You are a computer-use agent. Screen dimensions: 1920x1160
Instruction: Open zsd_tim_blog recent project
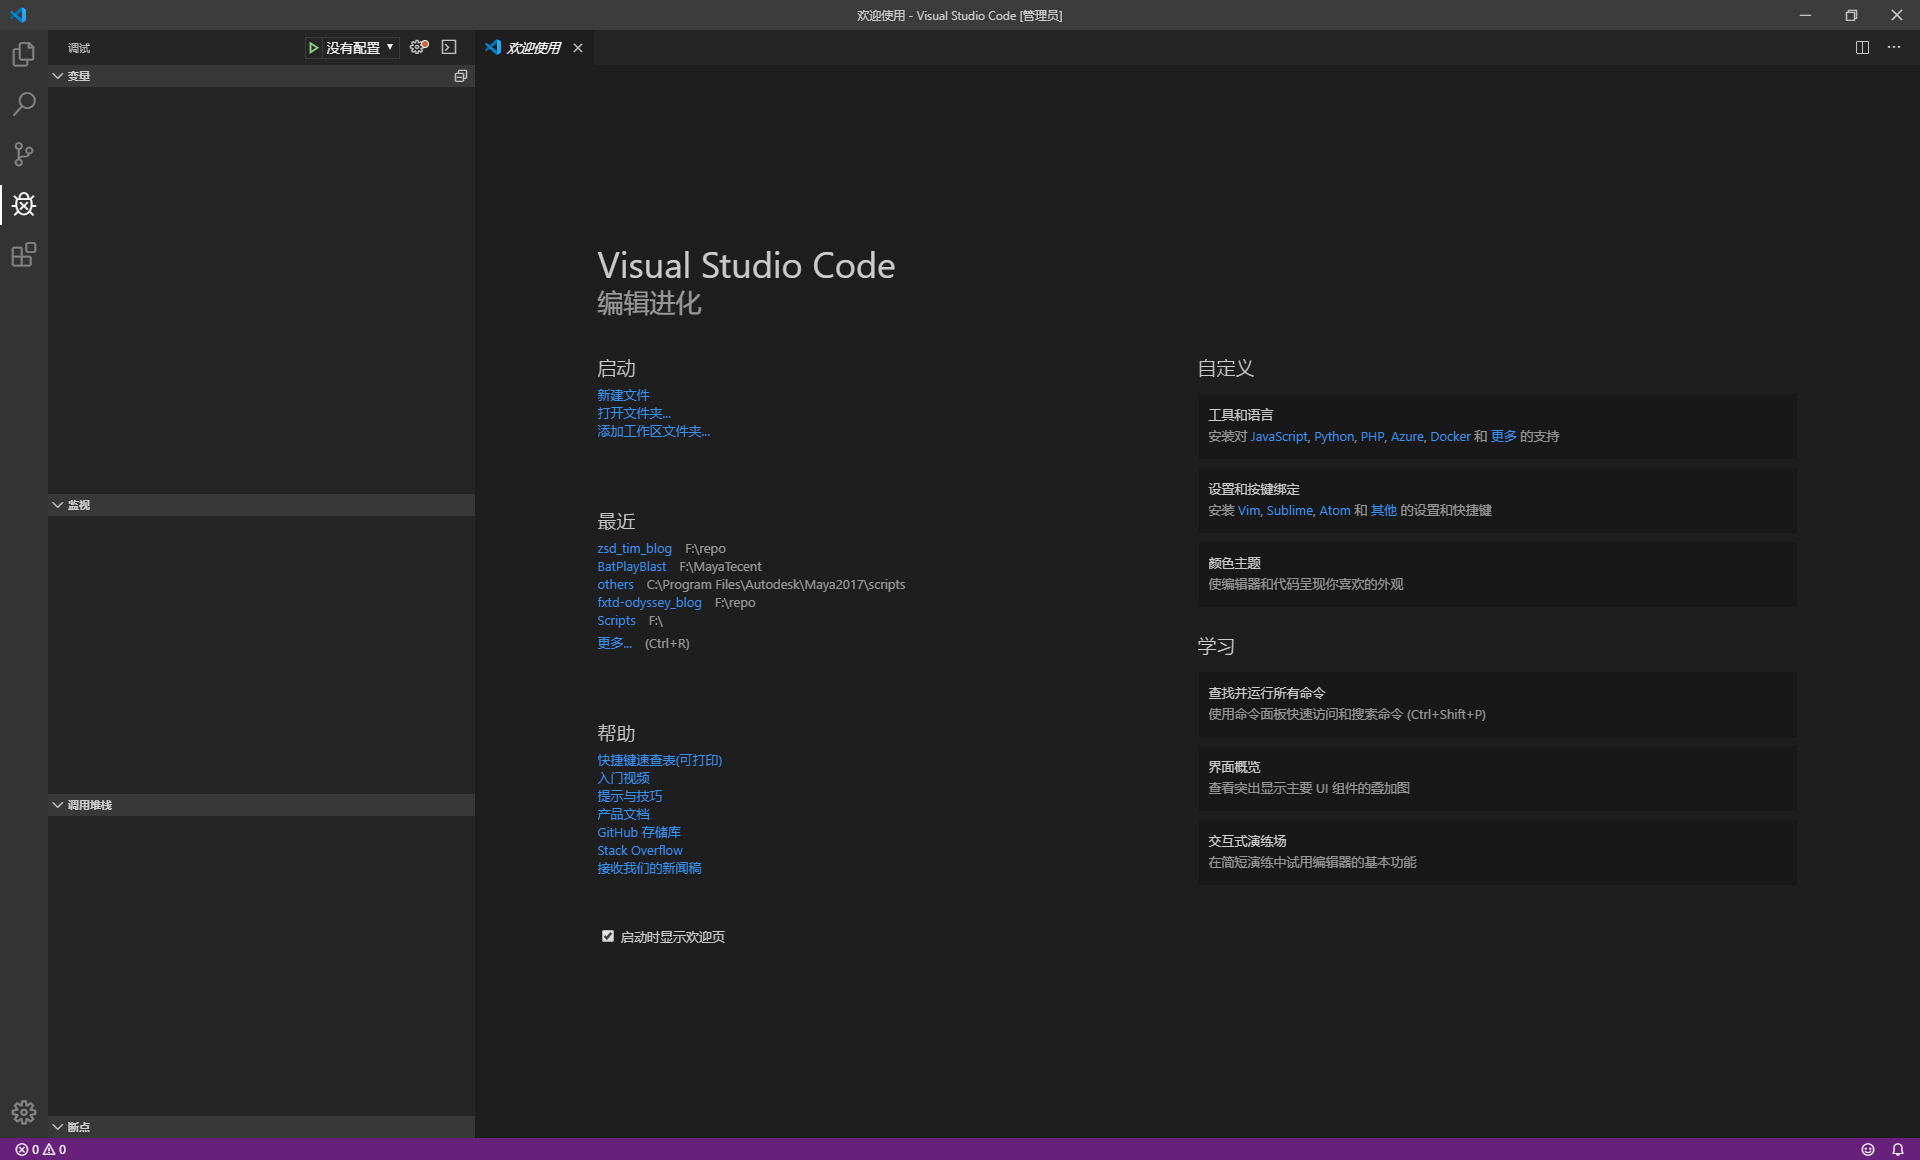[x=636, y=547]
